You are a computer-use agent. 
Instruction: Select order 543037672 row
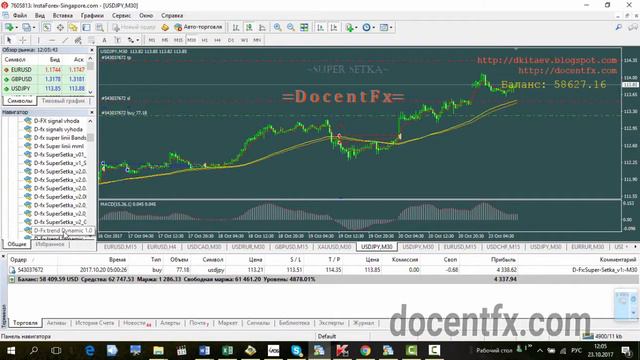click(322, 270)
